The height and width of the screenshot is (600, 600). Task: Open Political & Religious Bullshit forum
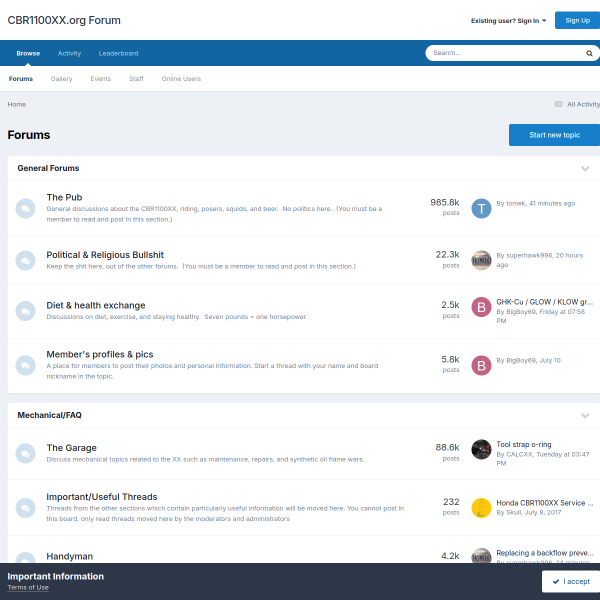tap(105, 255)
